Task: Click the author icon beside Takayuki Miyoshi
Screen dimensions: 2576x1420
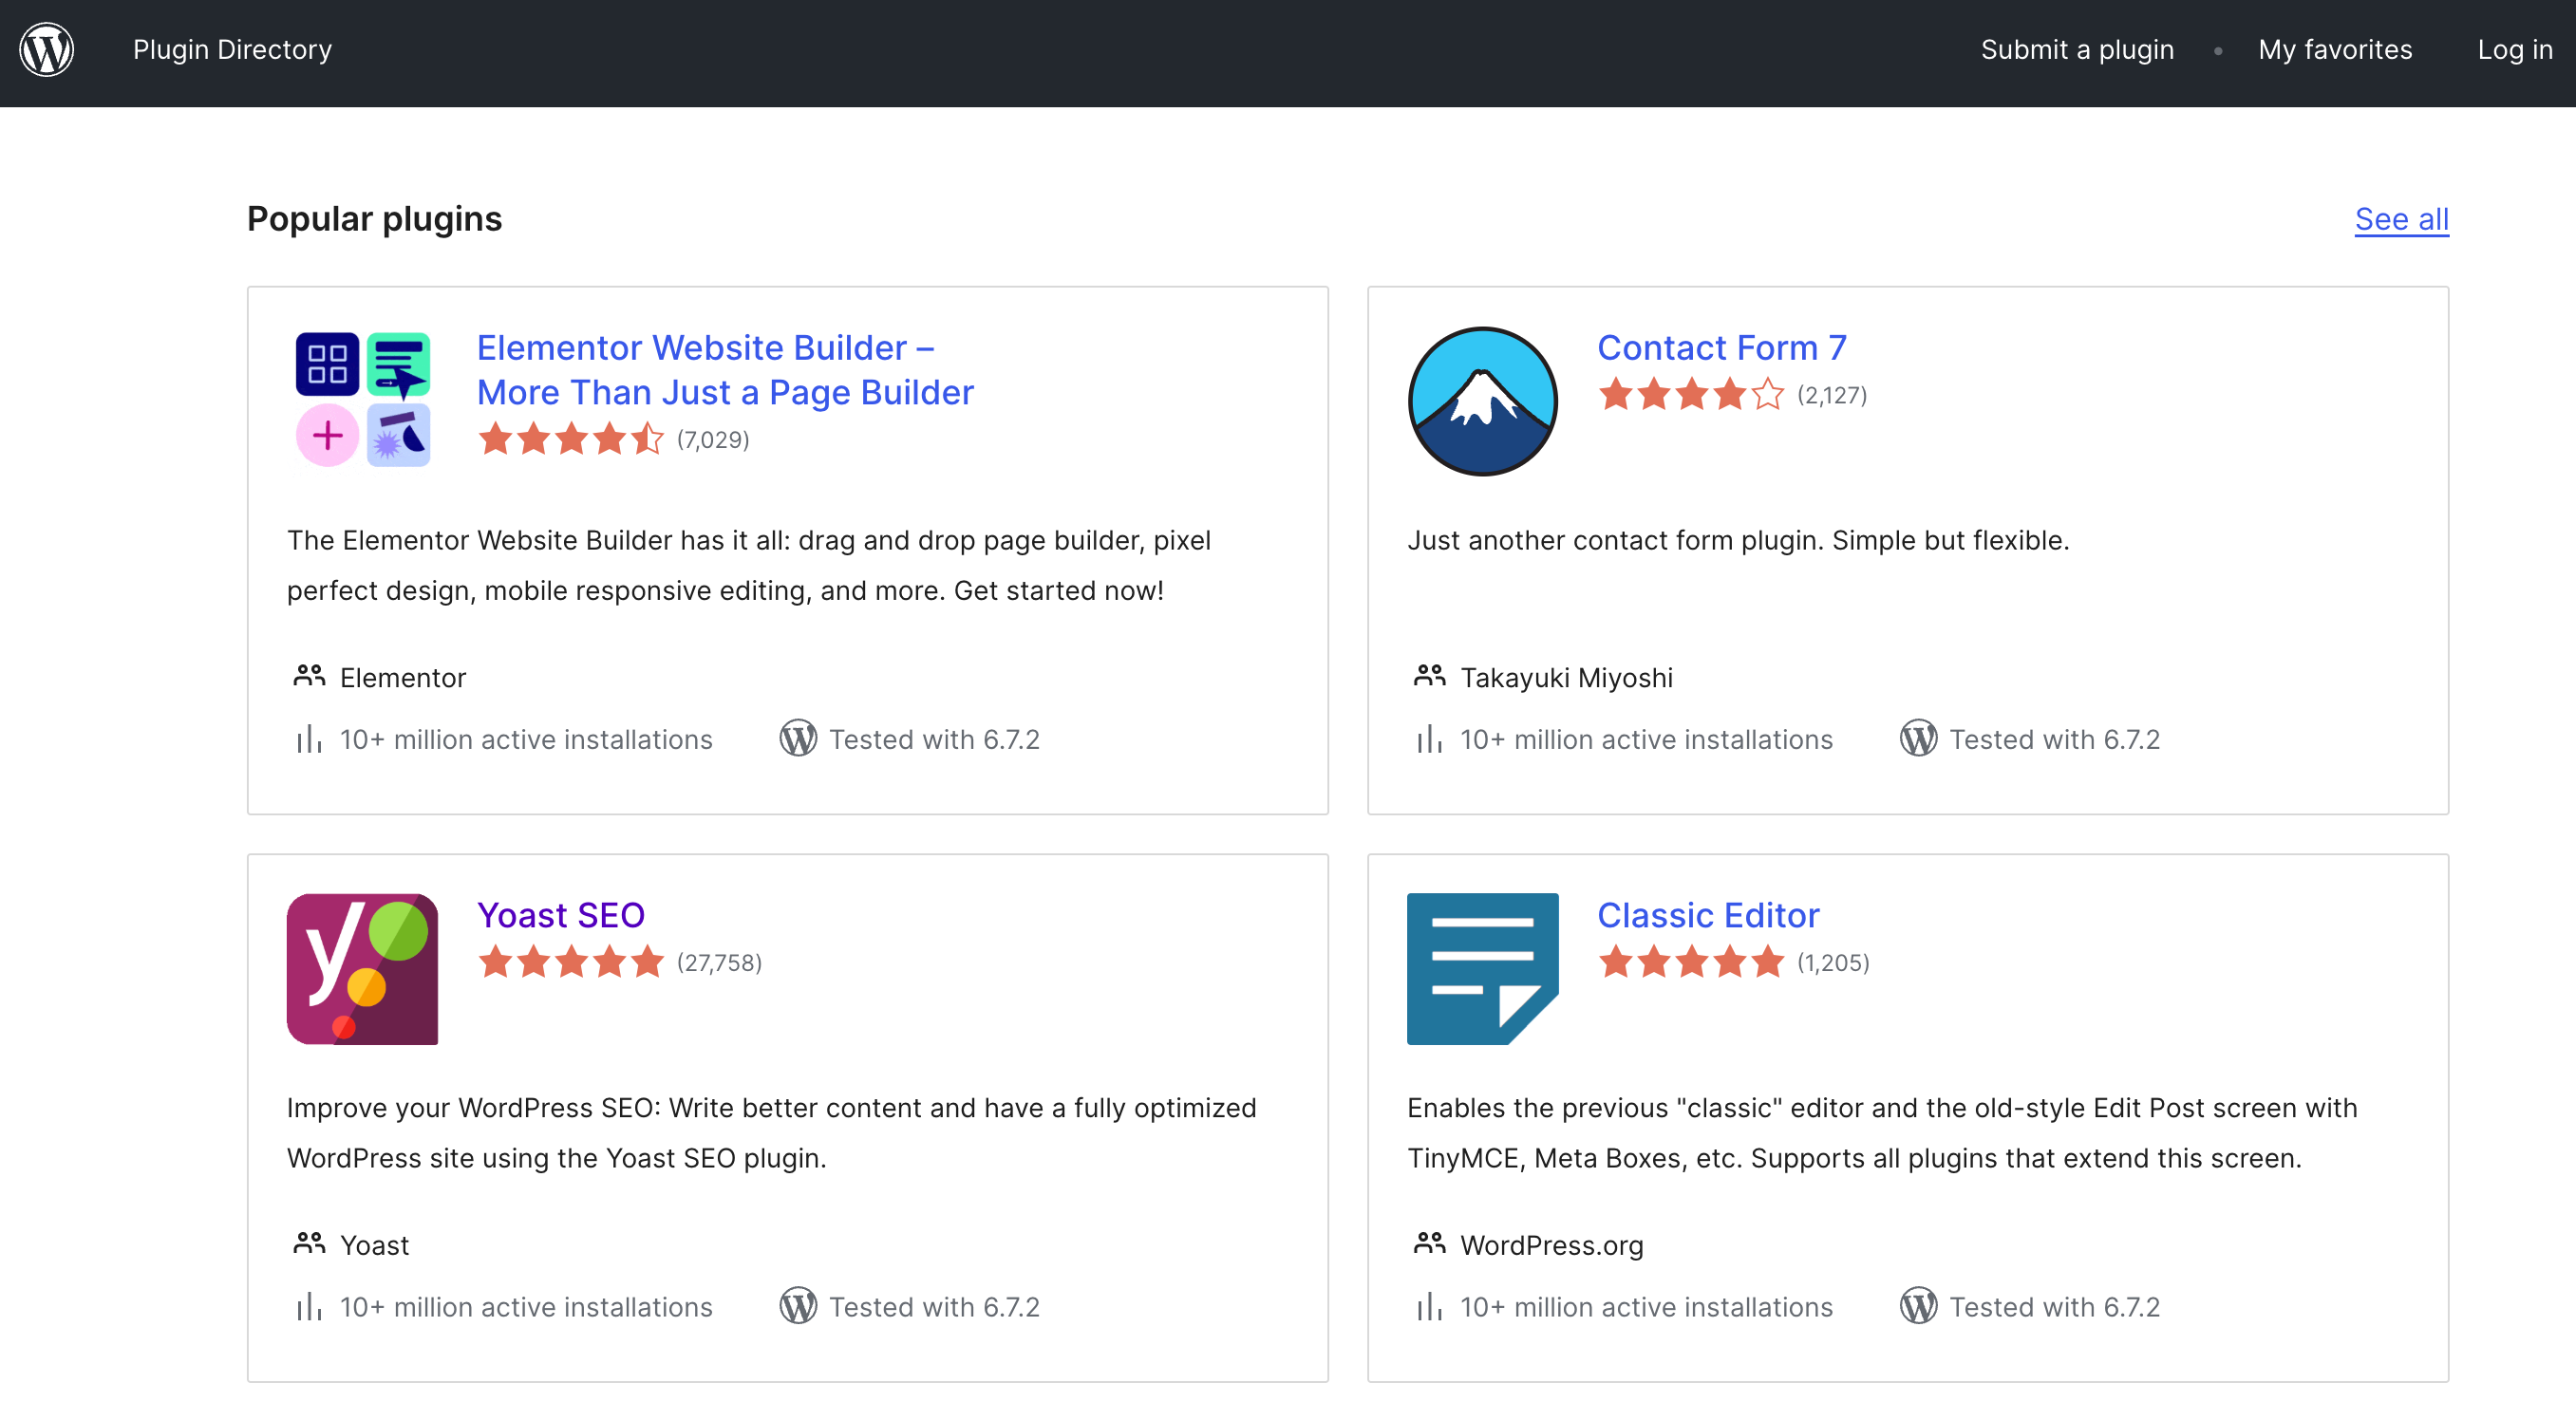Action: click(1429, 677)
